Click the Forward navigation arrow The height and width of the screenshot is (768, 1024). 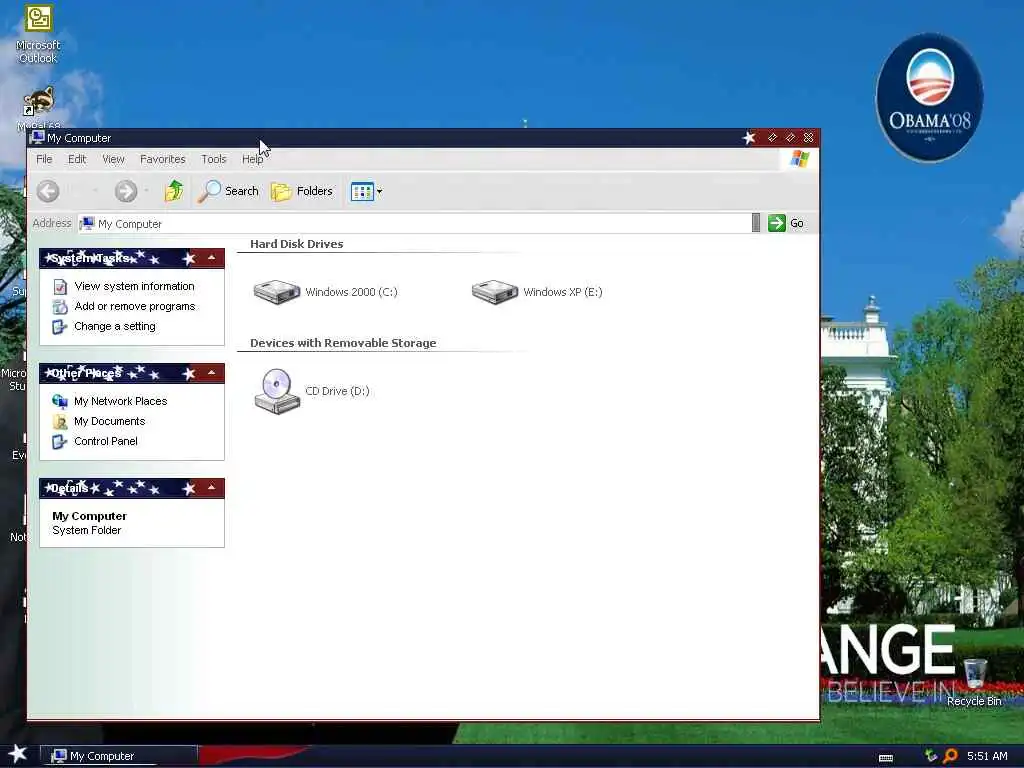click(x=125, y=191)
